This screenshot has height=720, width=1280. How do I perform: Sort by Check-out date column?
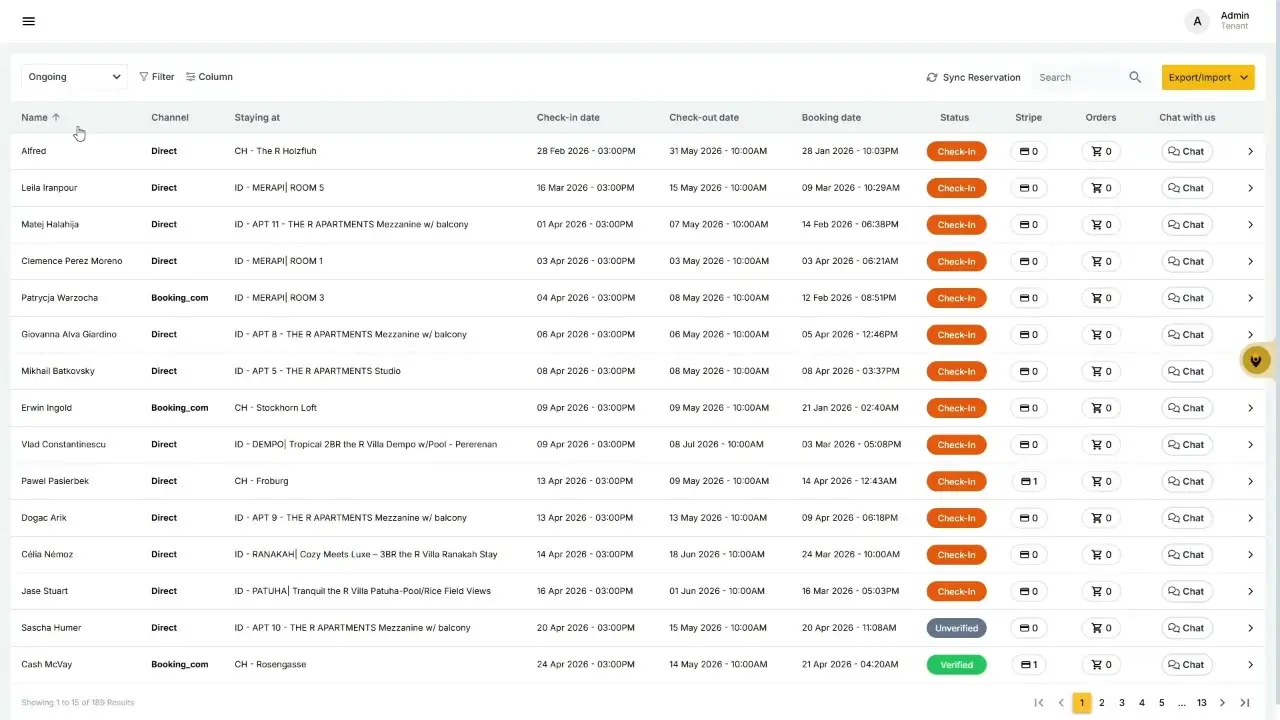coord(704,118)
